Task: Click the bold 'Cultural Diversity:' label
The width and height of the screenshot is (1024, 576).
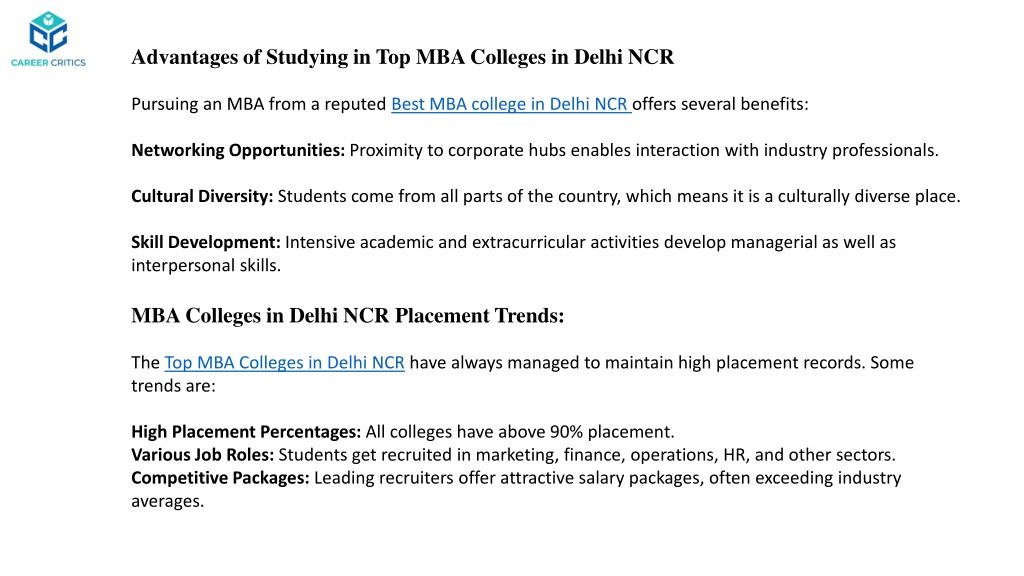Action: click(x=202, y=197)
